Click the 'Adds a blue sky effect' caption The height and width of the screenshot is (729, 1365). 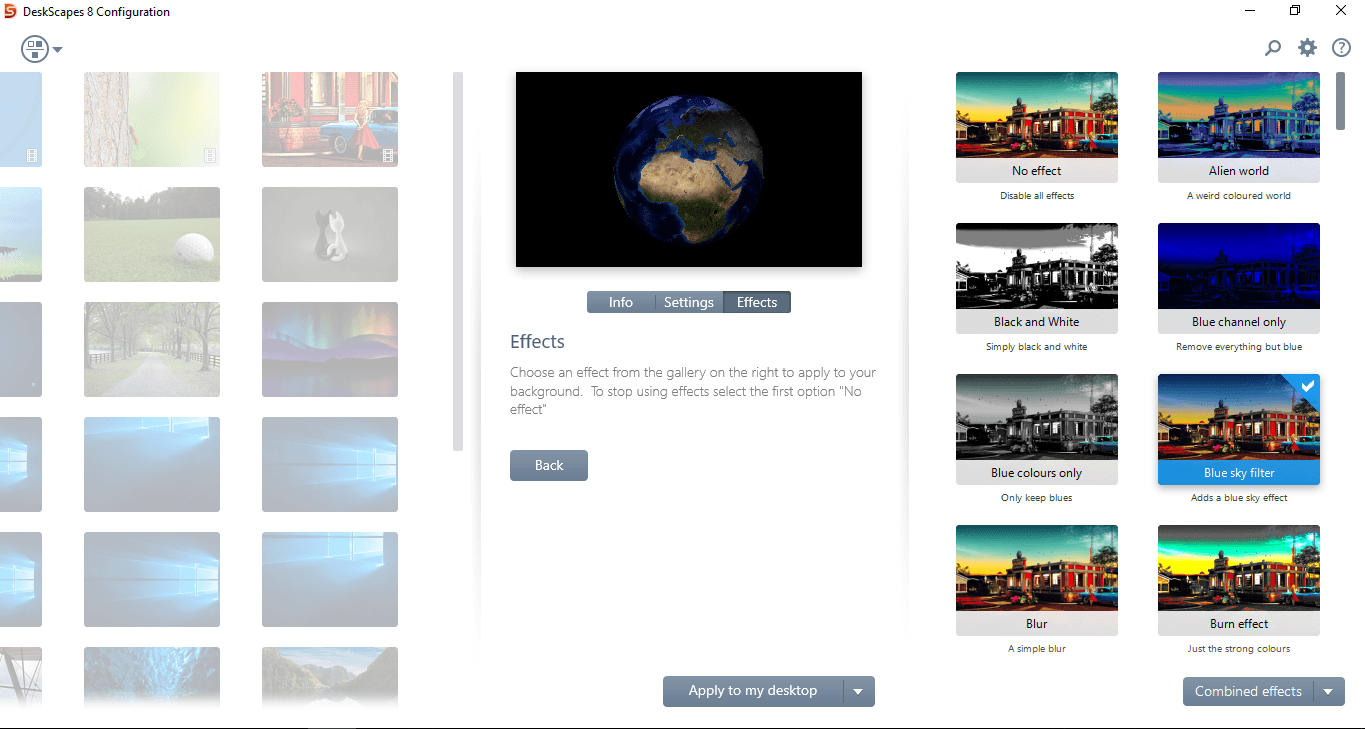point(1239,498)
